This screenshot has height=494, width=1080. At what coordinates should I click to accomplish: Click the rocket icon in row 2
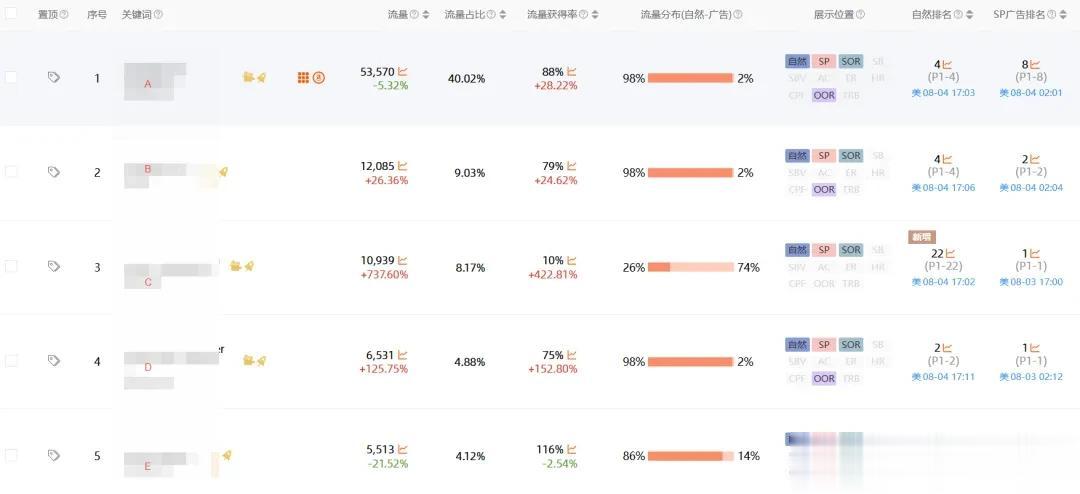tap(224, 172)
